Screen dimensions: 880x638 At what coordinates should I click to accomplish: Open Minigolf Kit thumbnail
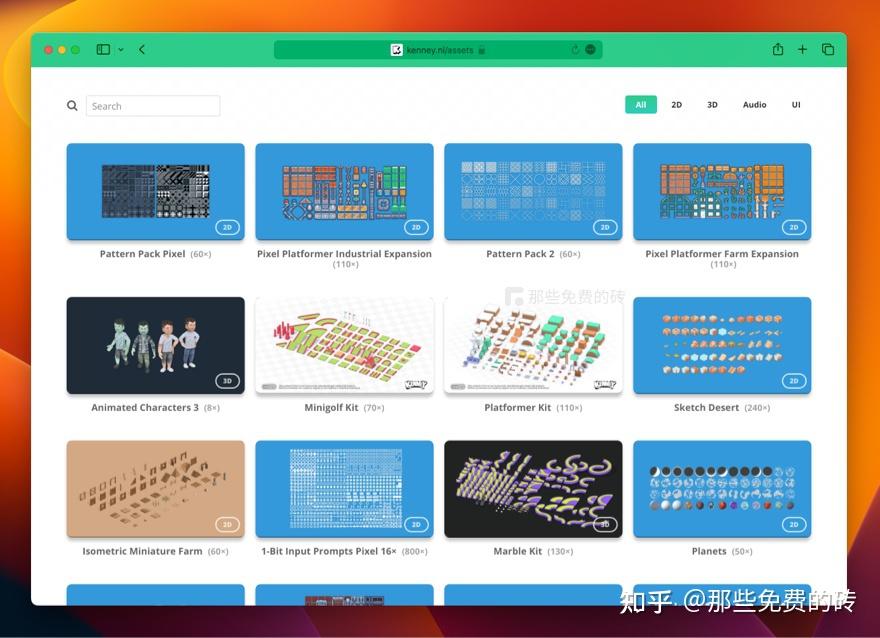pyautogui.click(x=345, y=345)
